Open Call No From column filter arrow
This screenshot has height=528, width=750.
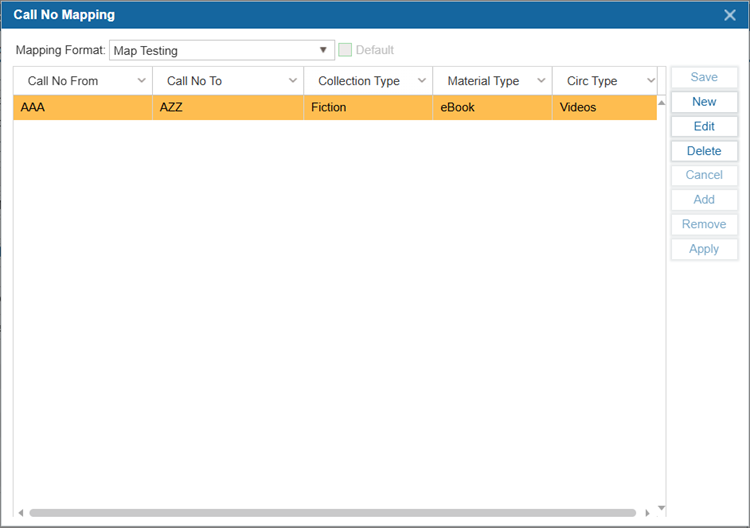(x=141, y=81)
